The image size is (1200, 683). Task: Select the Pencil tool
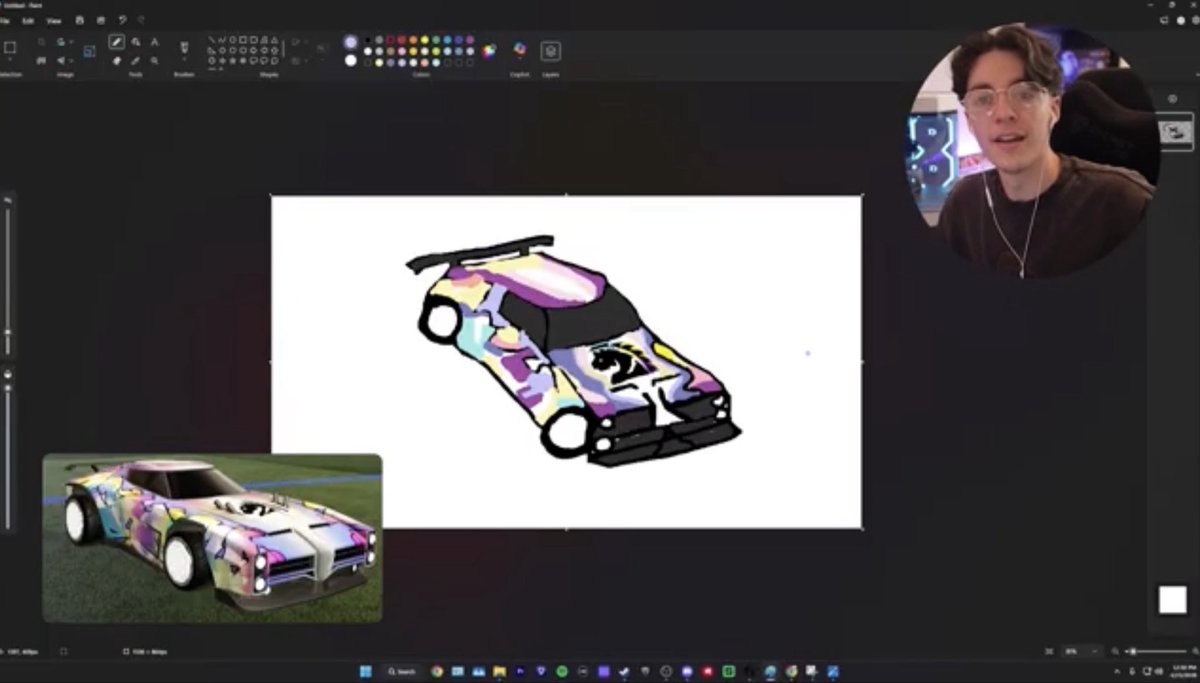pyautogui.click(x=116, y=42)
